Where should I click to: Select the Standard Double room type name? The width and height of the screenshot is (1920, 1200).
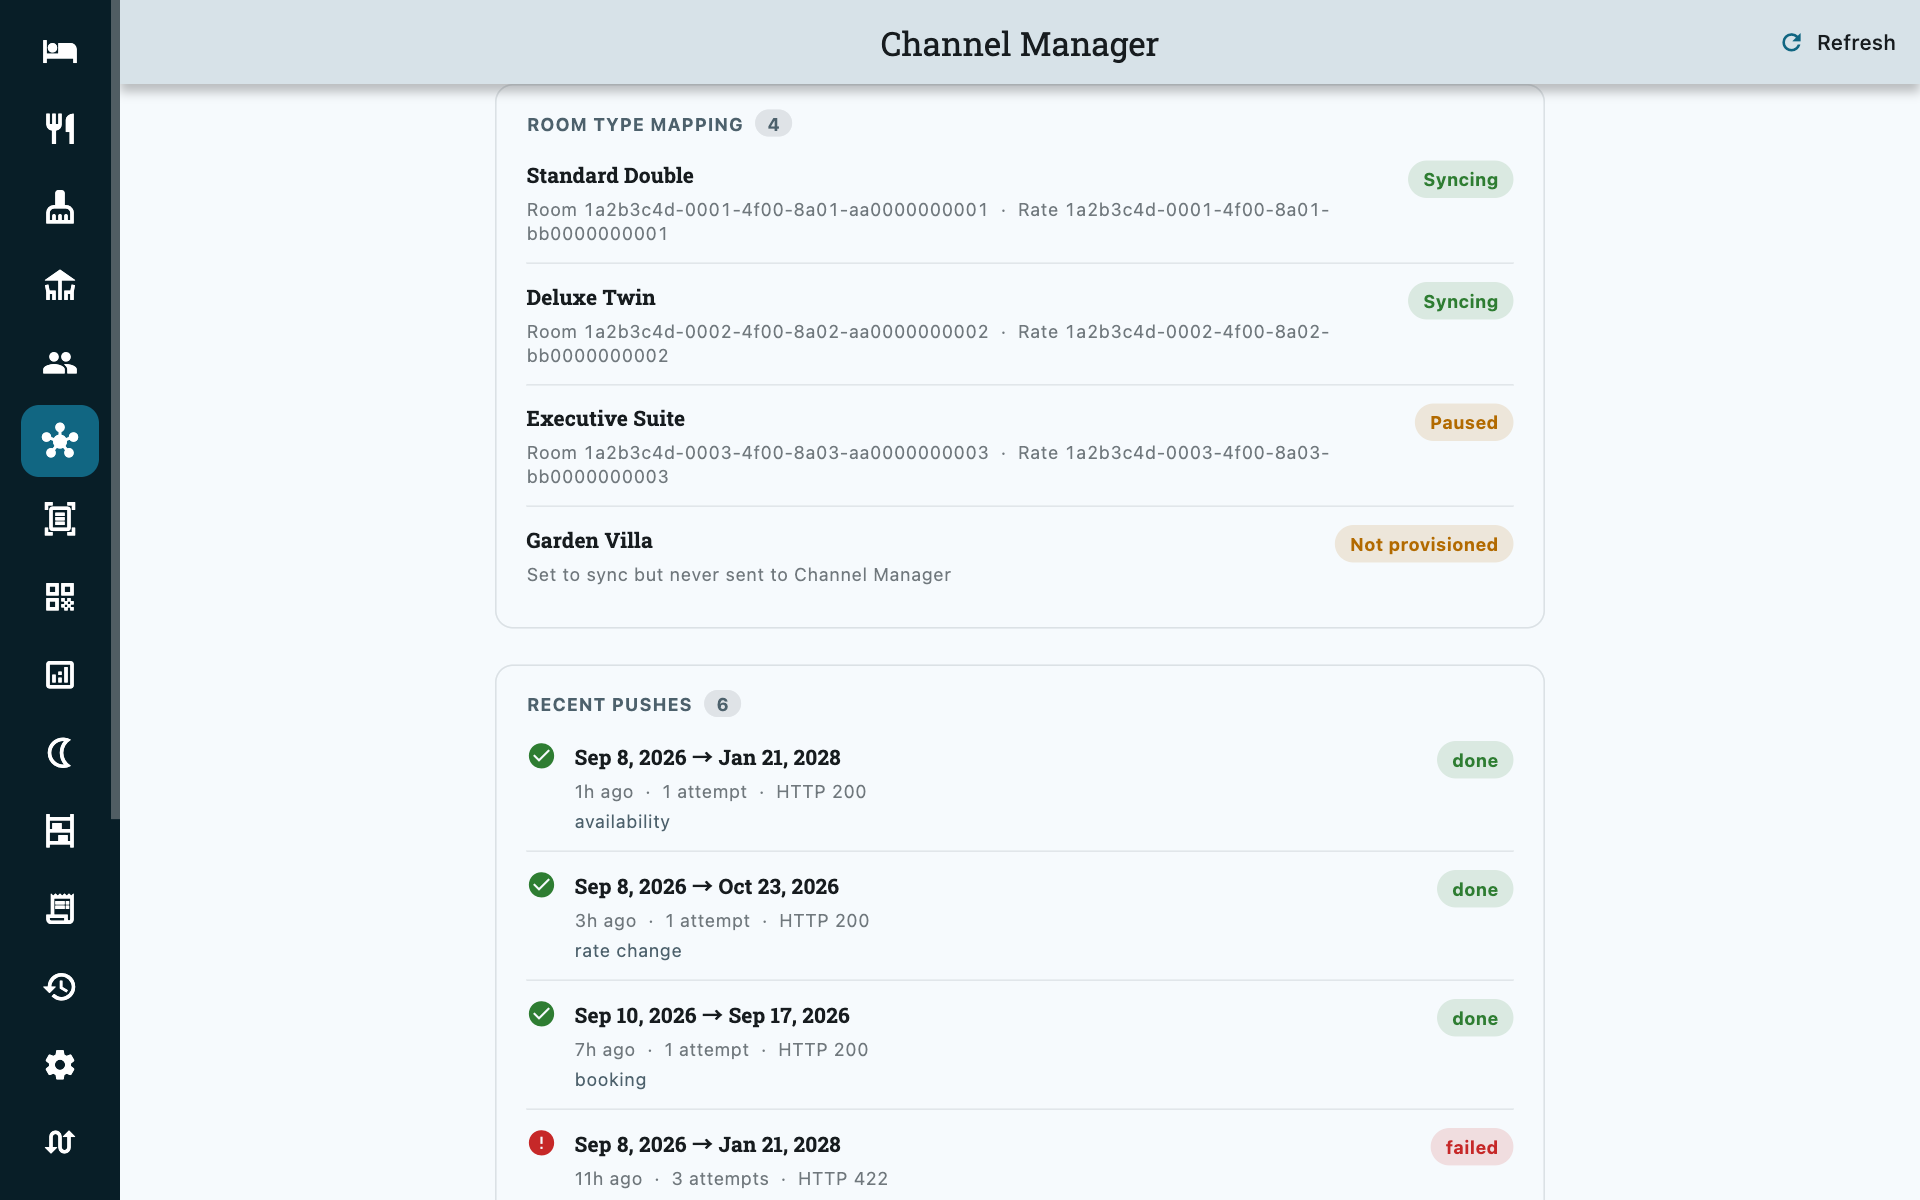[x=610, y=176]
